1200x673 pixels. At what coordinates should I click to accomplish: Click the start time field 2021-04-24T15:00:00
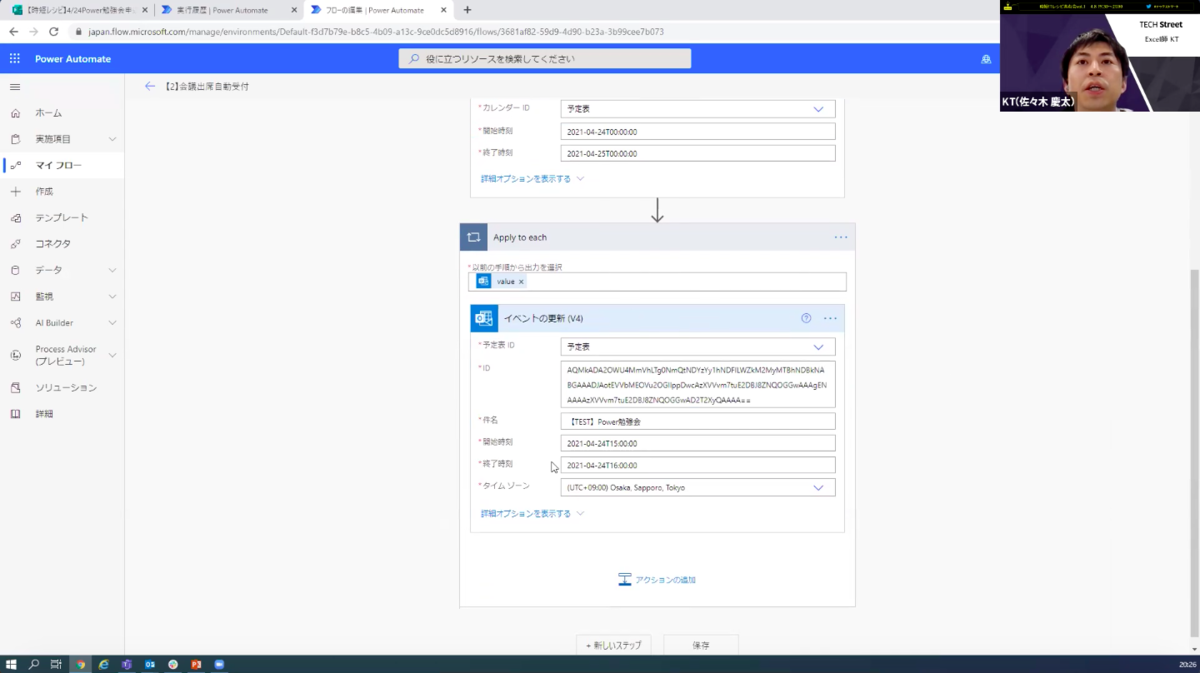point(697,443)
